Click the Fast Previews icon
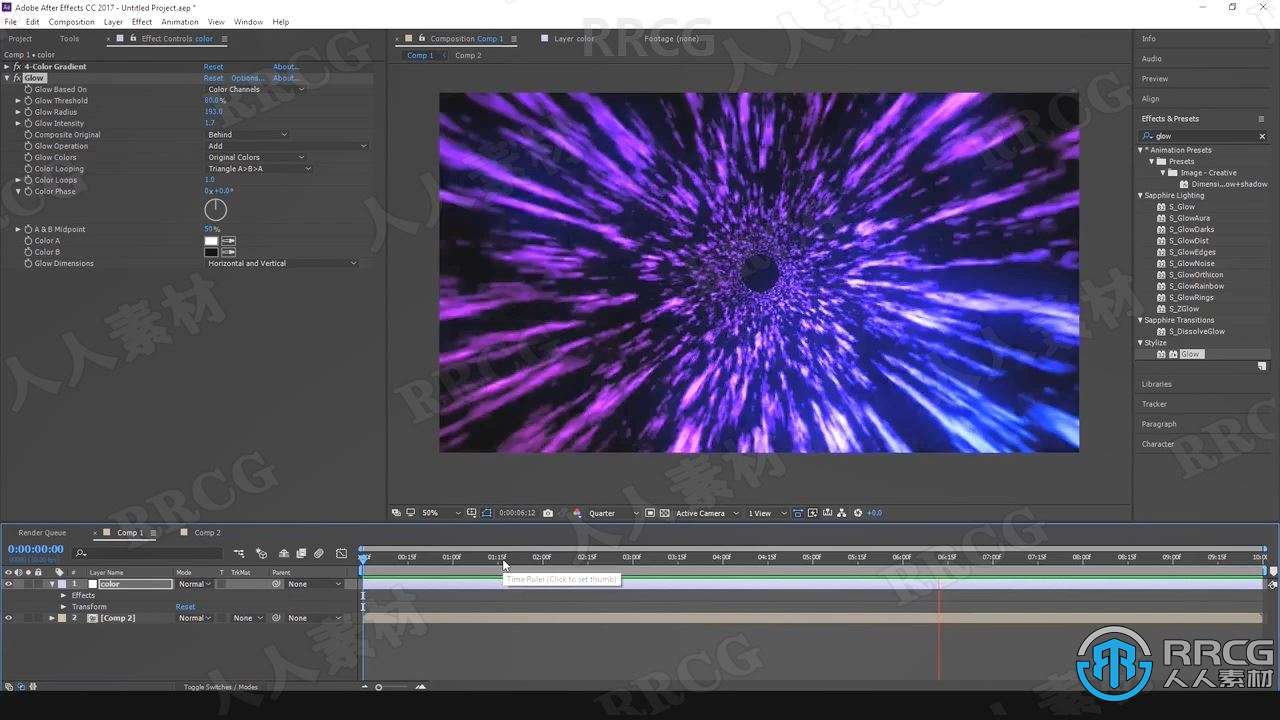 [813, 513]
